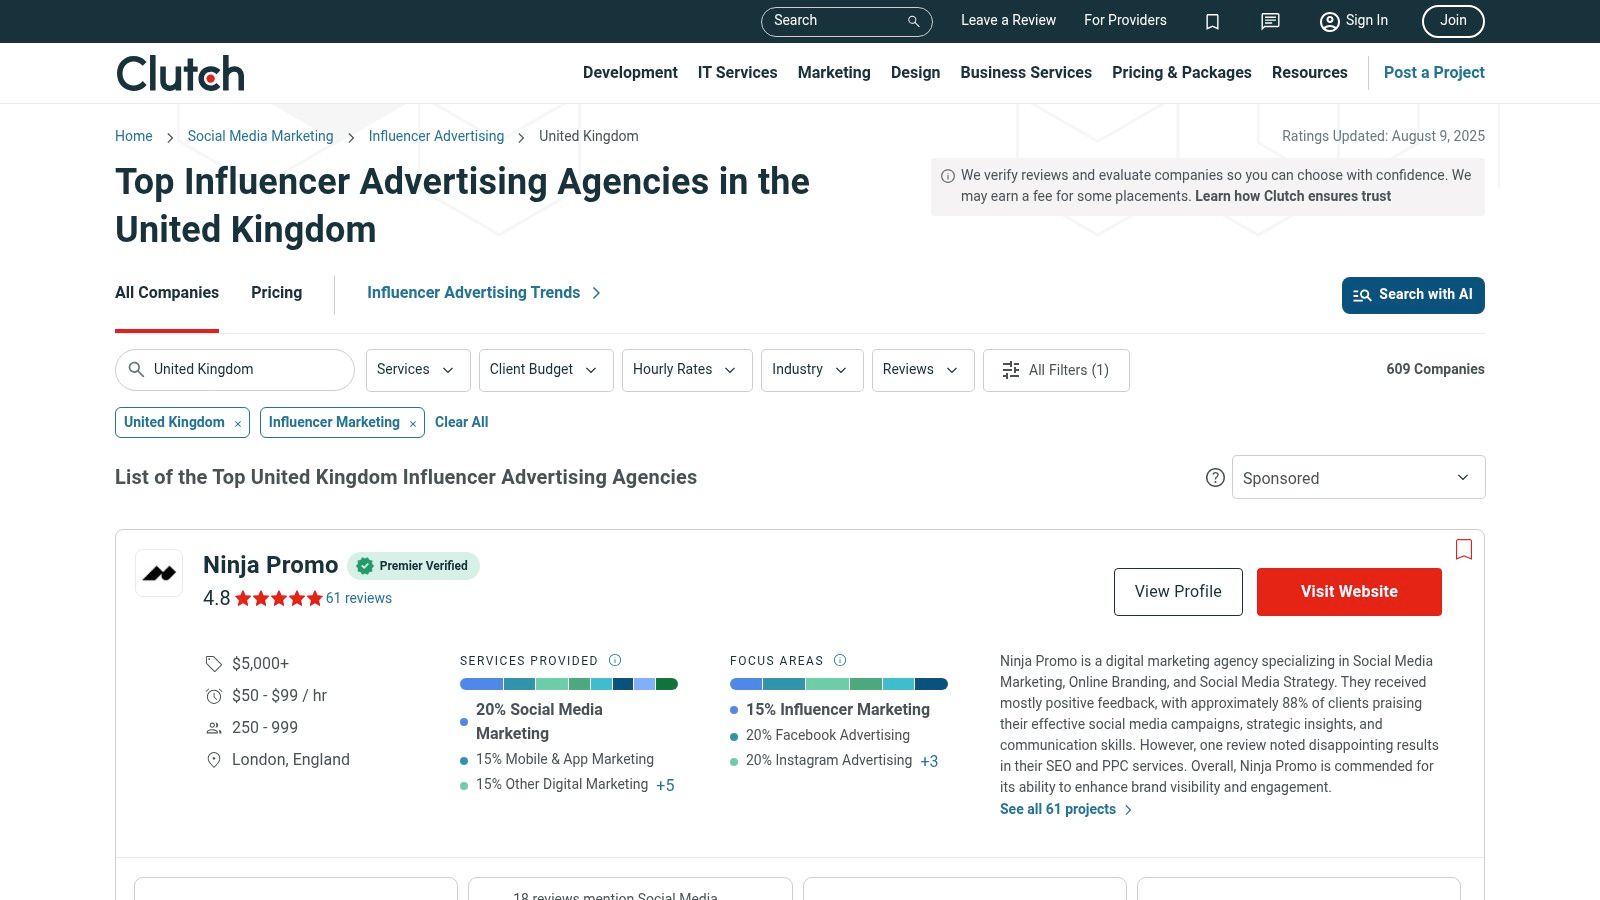Click the Services Provided color bar
Image resolution: width=1600 pixels, height=900 pixels.
pos(569,684)
